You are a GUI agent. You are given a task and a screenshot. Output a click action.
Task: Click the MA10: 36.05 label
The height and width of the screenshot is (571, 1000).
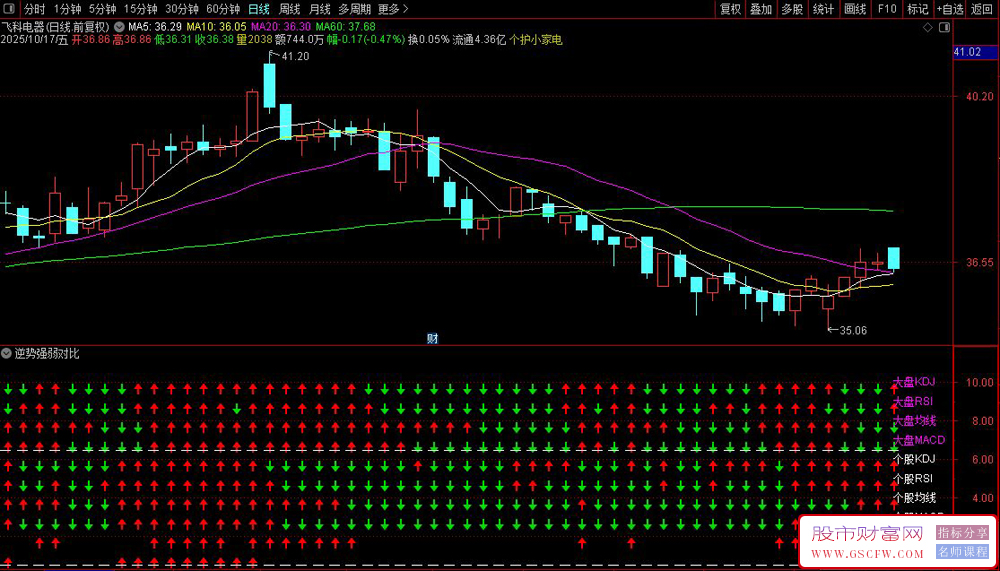click(x=216, y=27)
